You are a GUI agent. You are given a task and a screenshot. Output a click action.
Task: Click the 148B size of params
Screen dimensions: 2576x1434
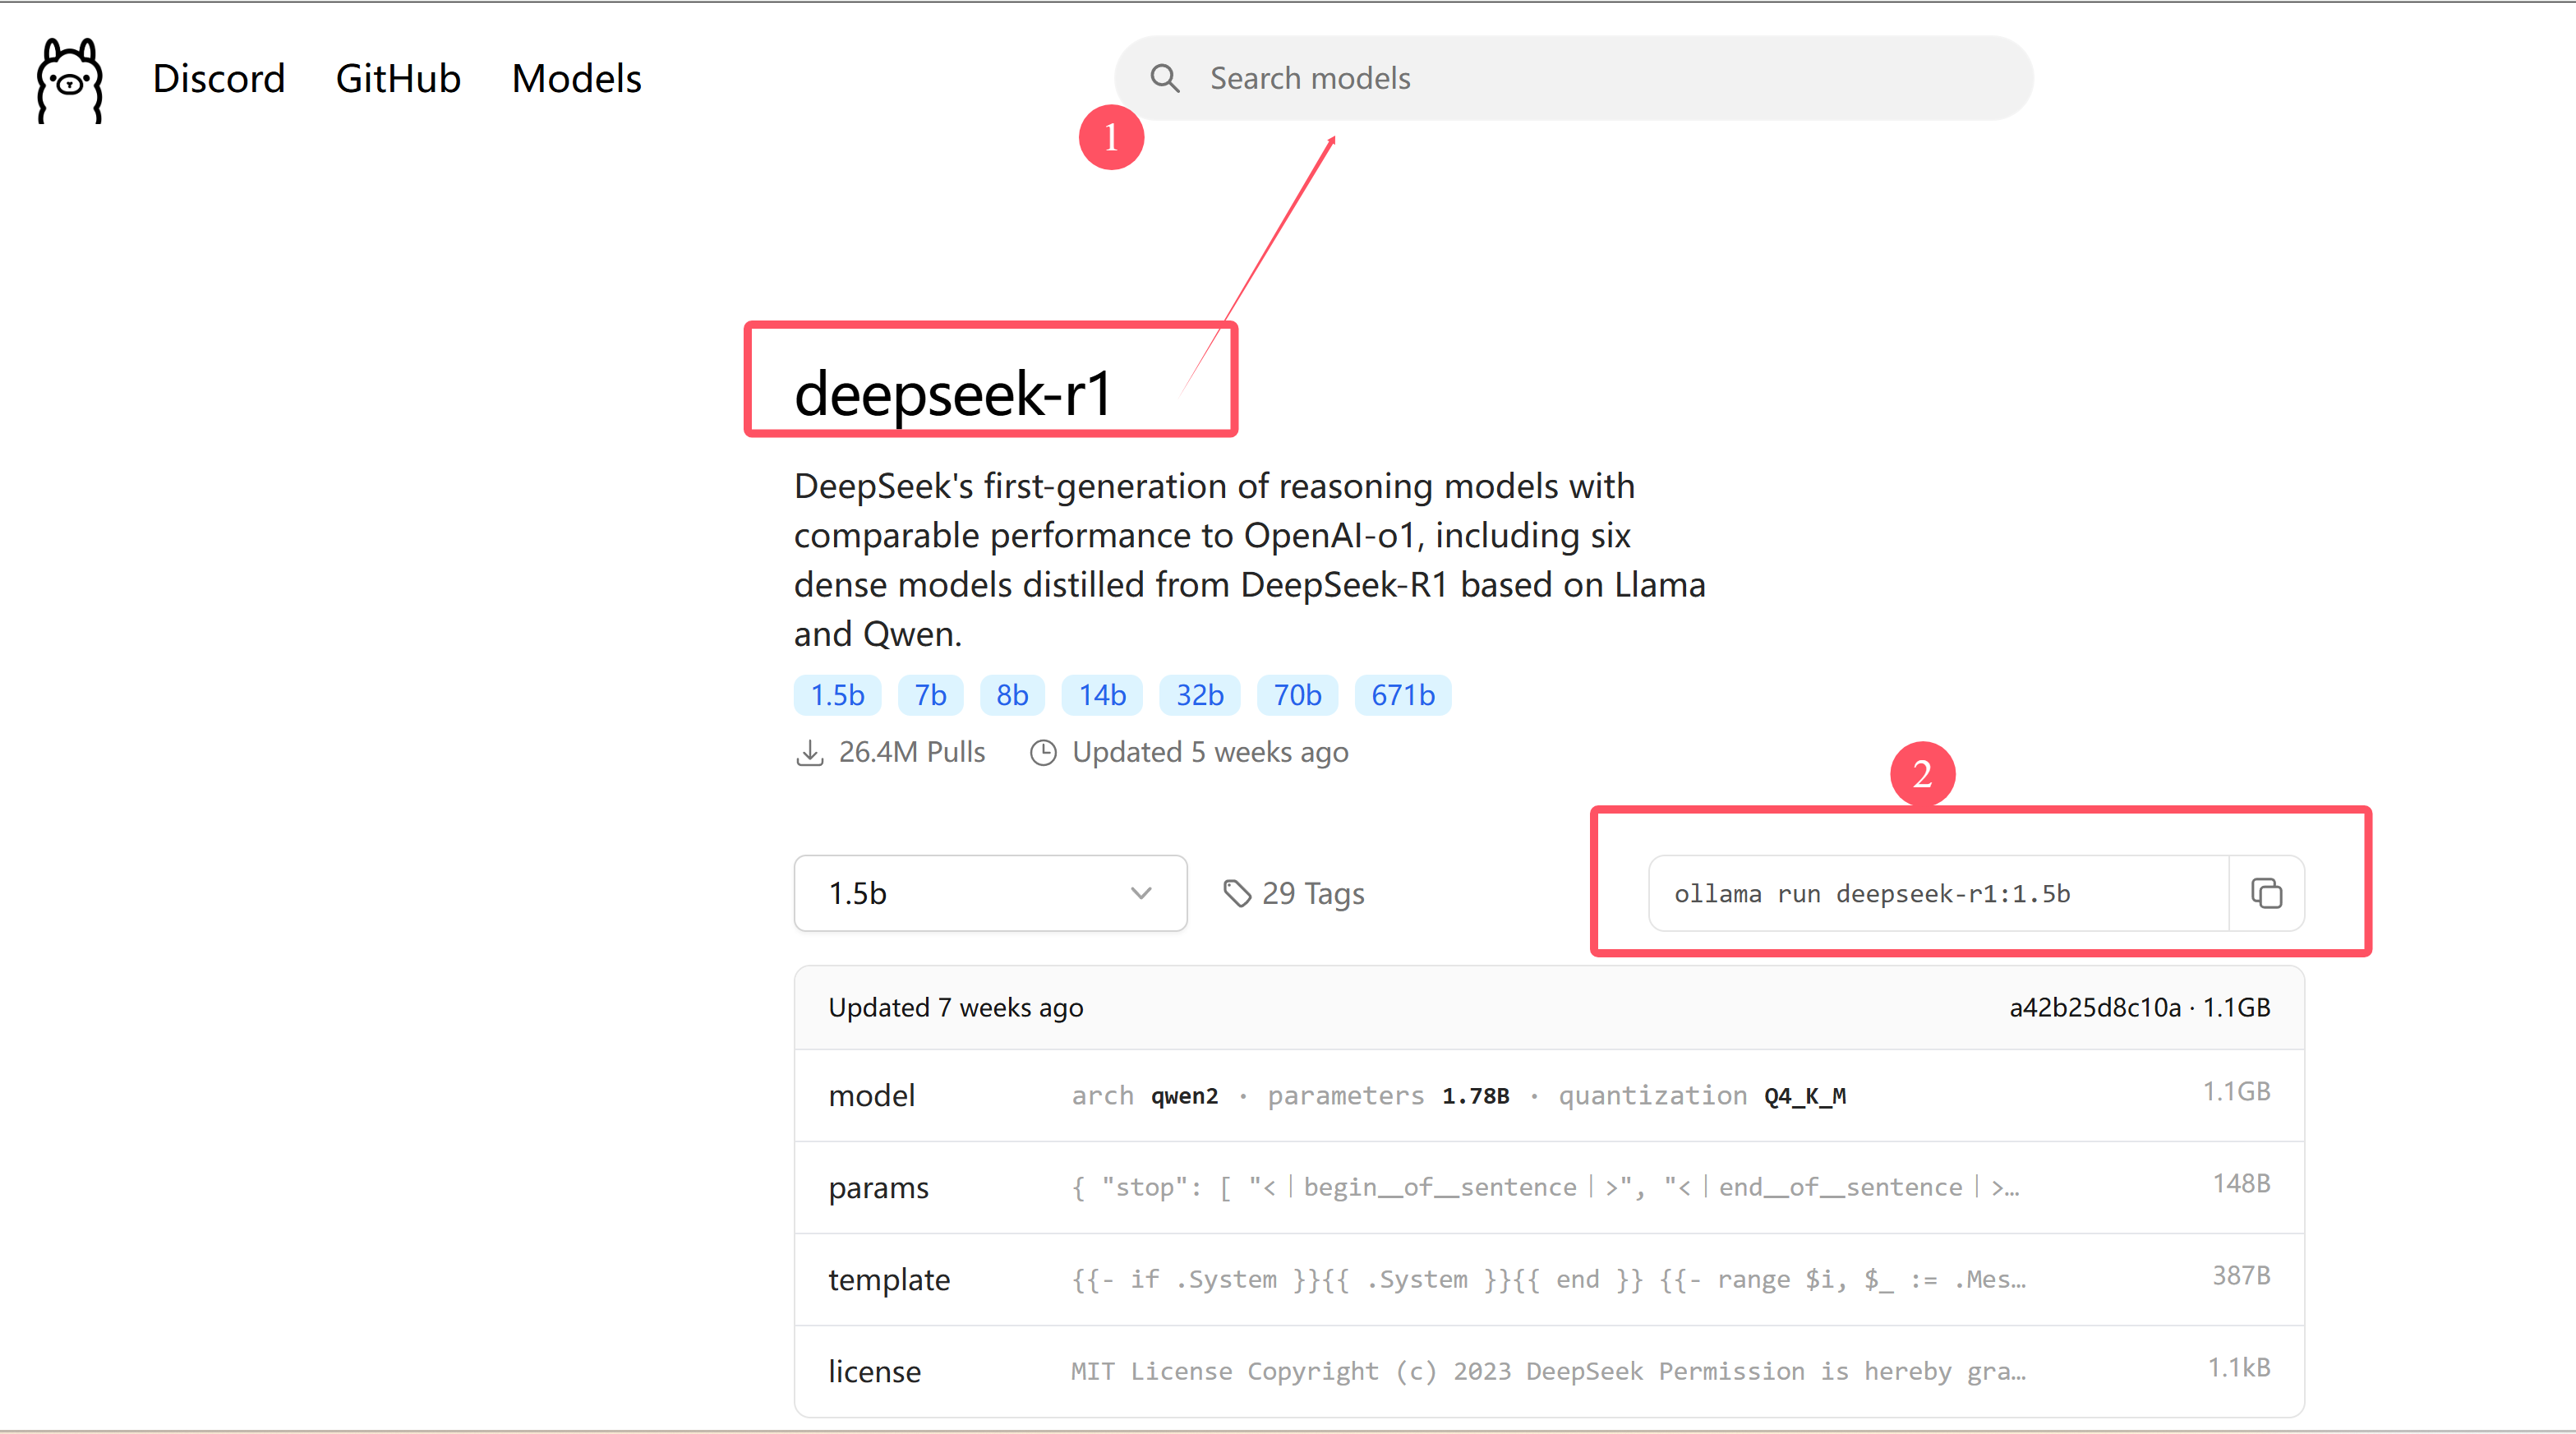pos(2241,1184)
